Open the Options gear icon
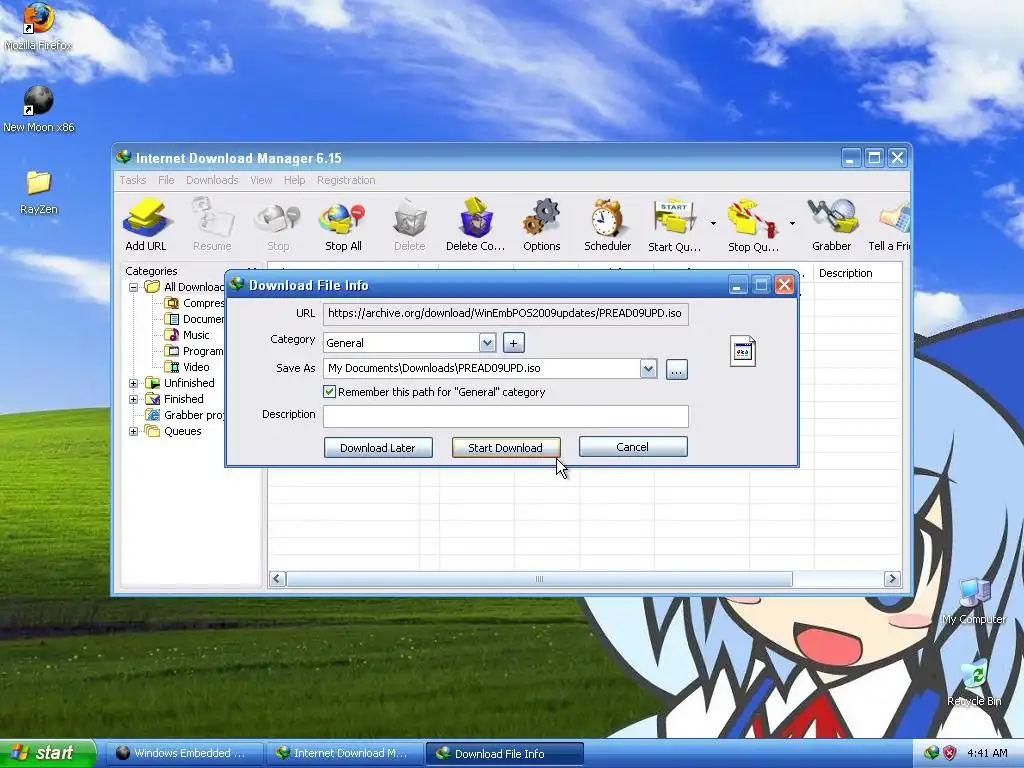The width and height of the screenshot is (1024, 768). coord(541,225)
